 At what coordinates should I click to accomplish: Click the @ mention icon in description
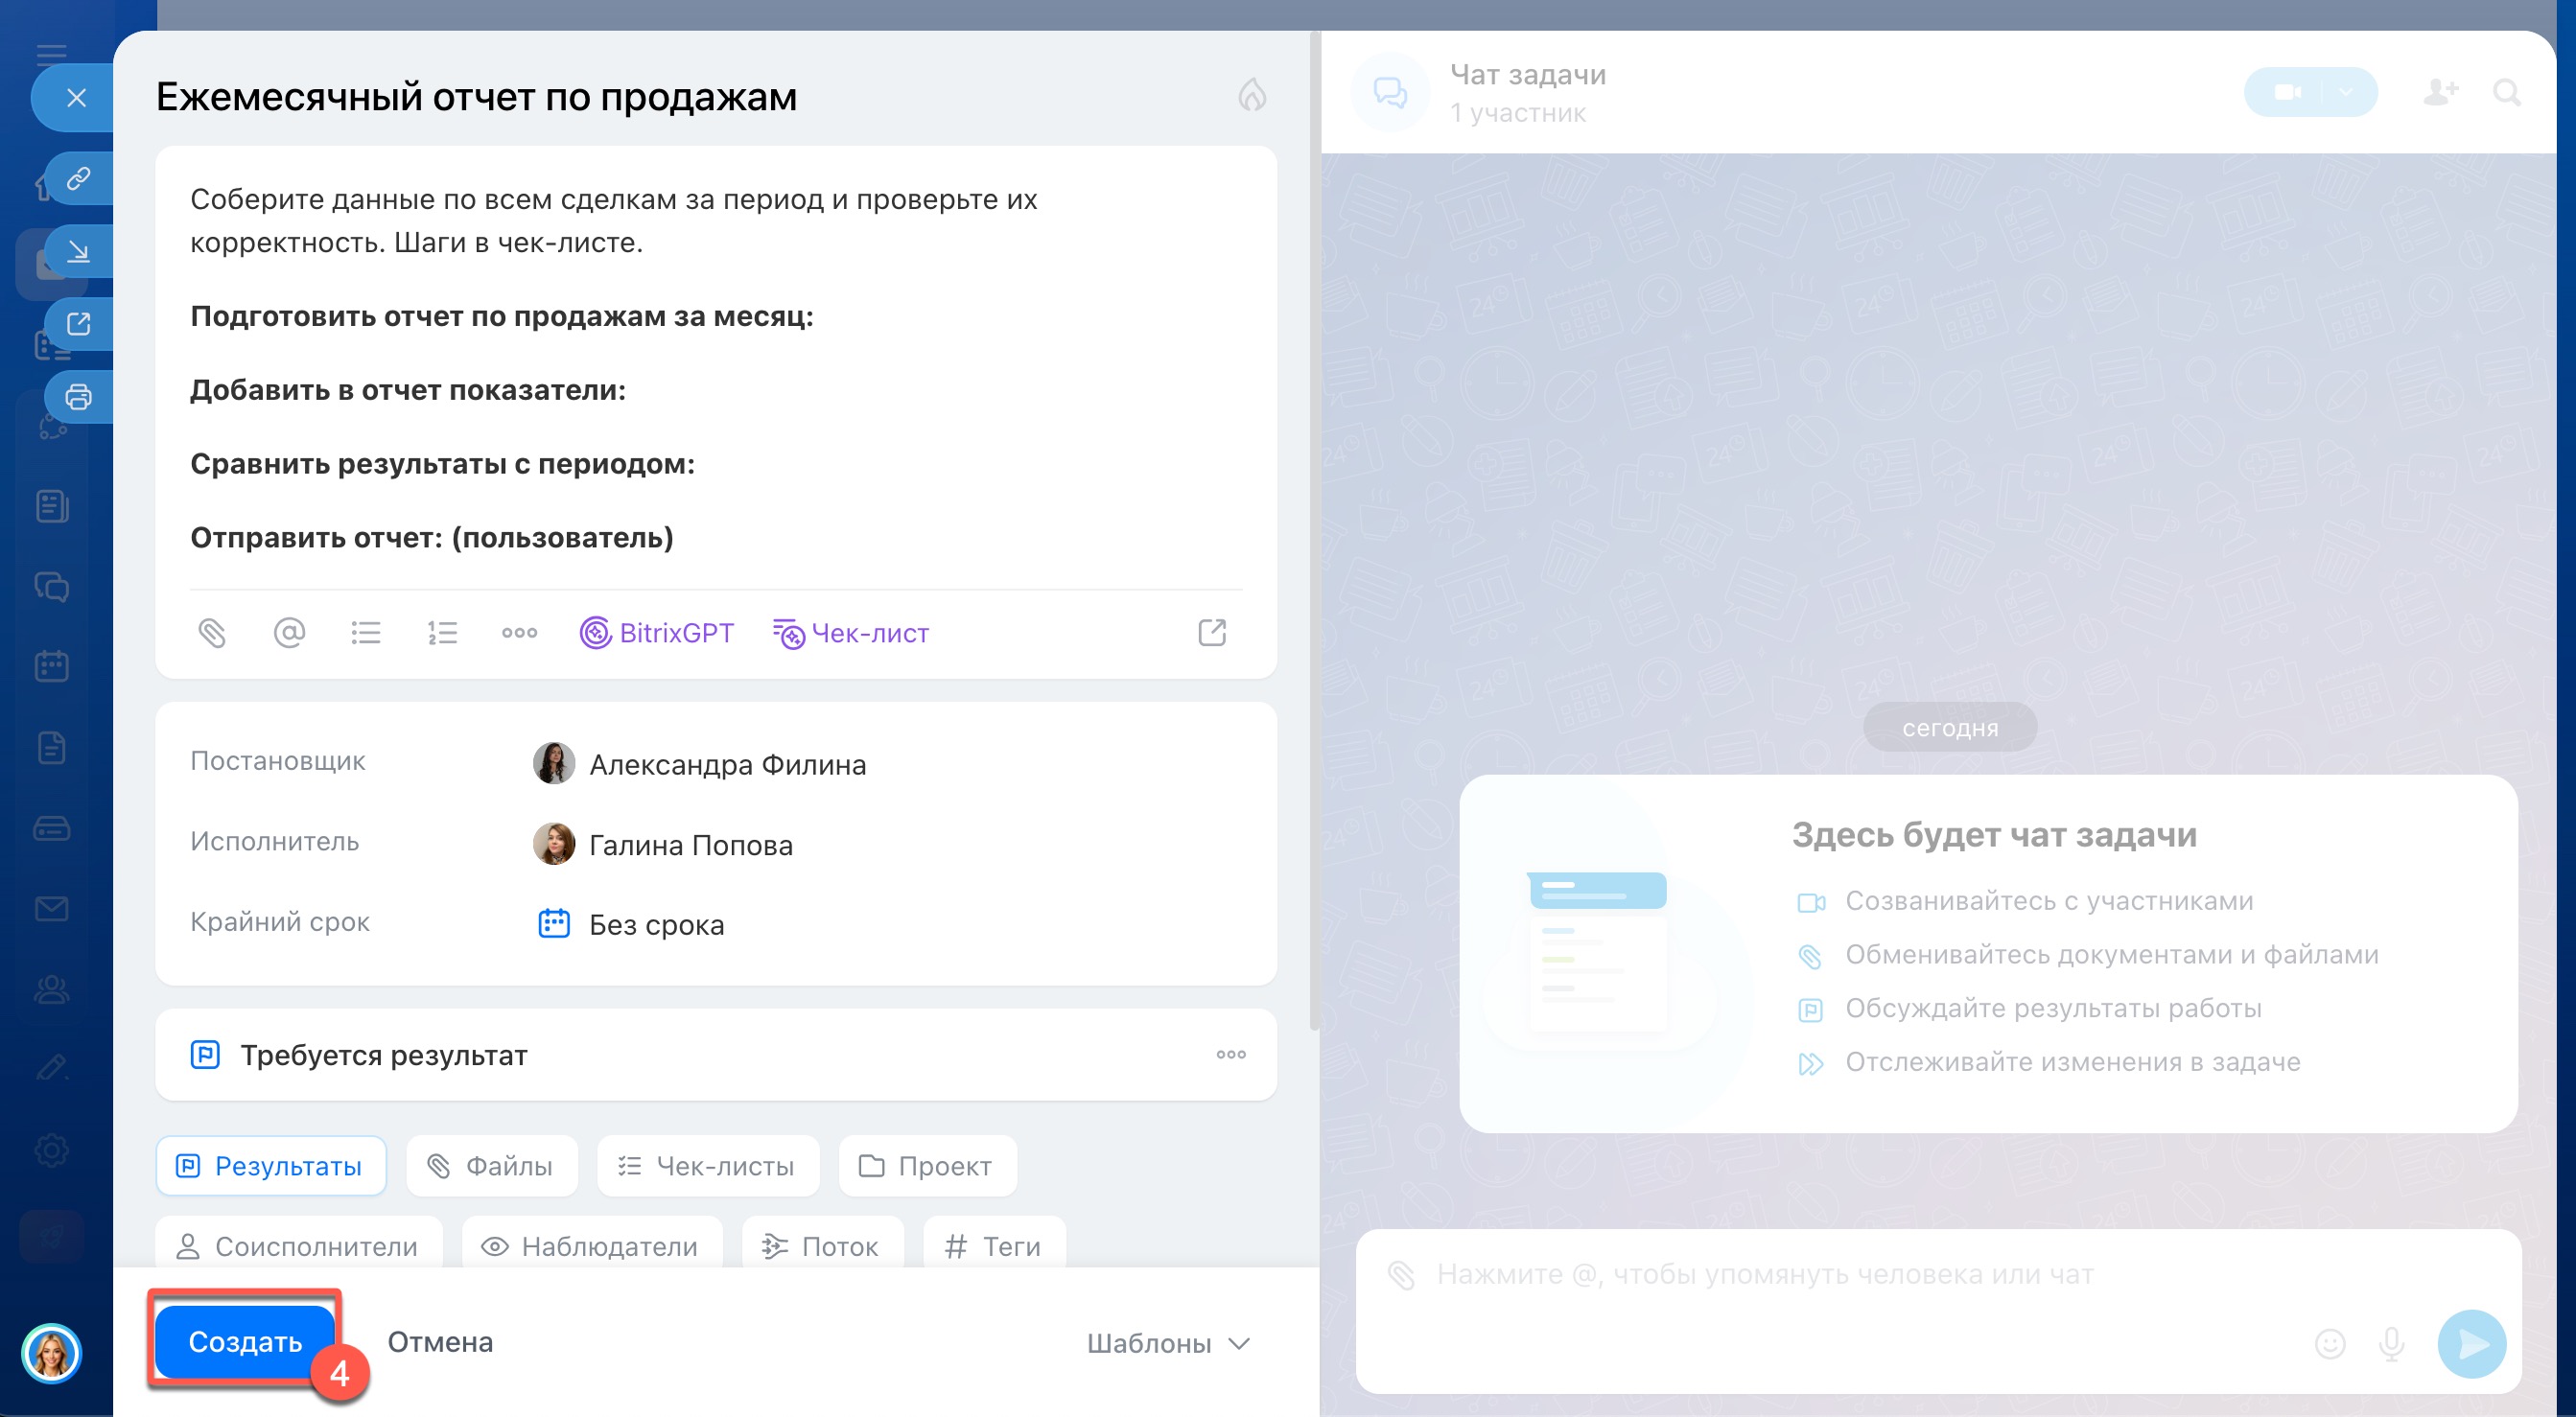point(289,633)
